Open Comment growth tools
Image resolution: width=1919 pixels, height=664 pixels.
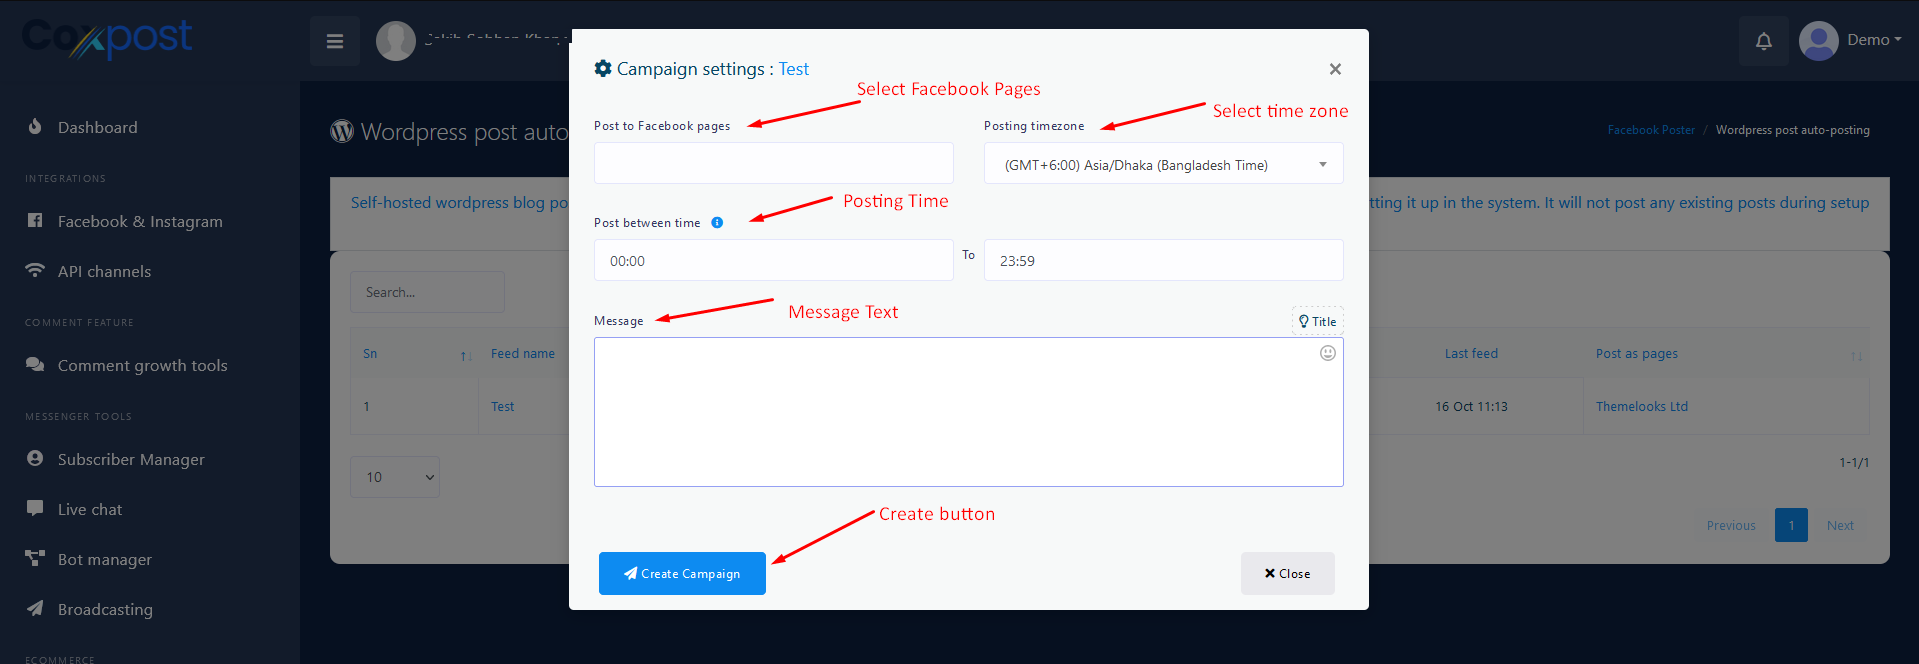pyautogui.click(x=142, y=365)
